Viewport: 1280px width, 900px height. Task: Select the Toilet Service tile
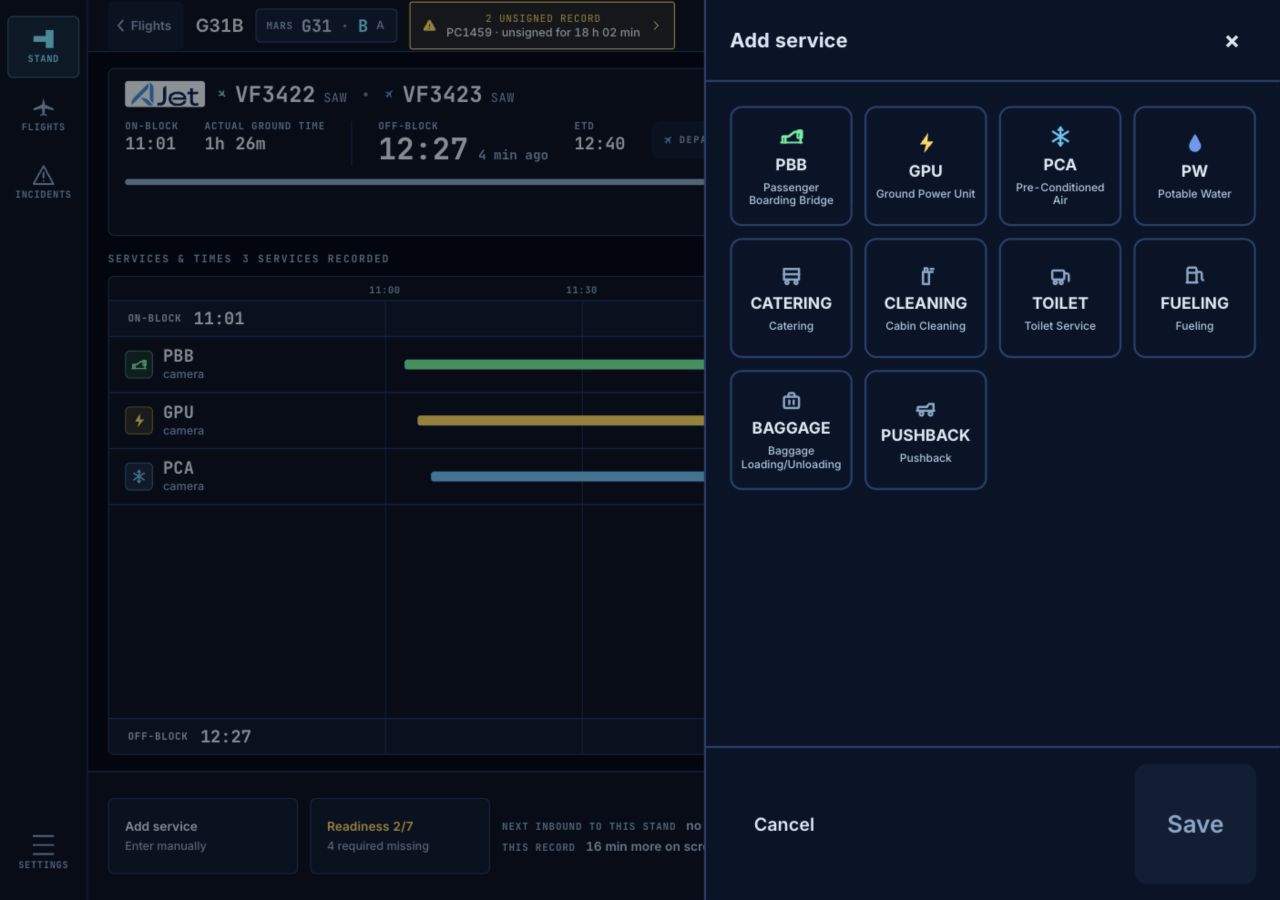1060,298
